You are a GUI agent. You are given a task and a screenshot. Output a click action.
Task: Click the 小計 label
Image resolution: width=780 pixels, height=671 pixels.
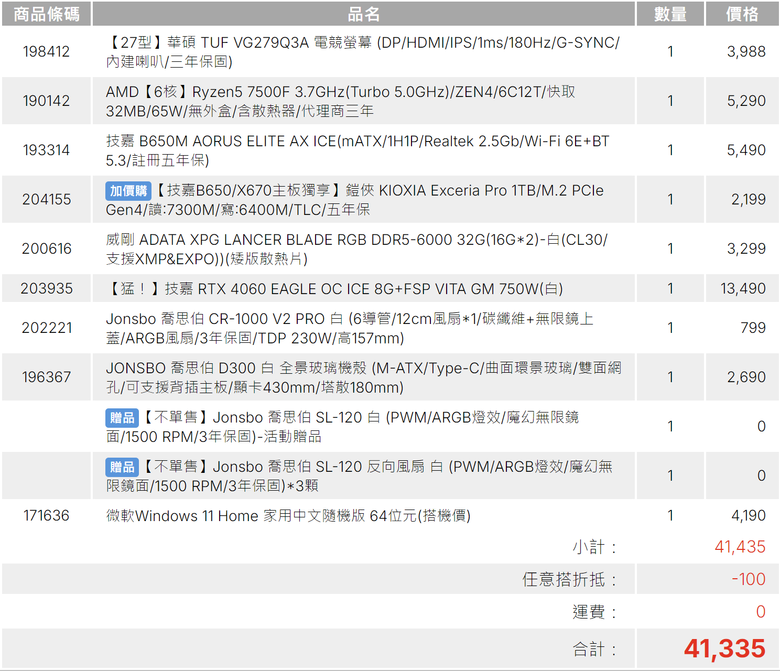(594, 547)
